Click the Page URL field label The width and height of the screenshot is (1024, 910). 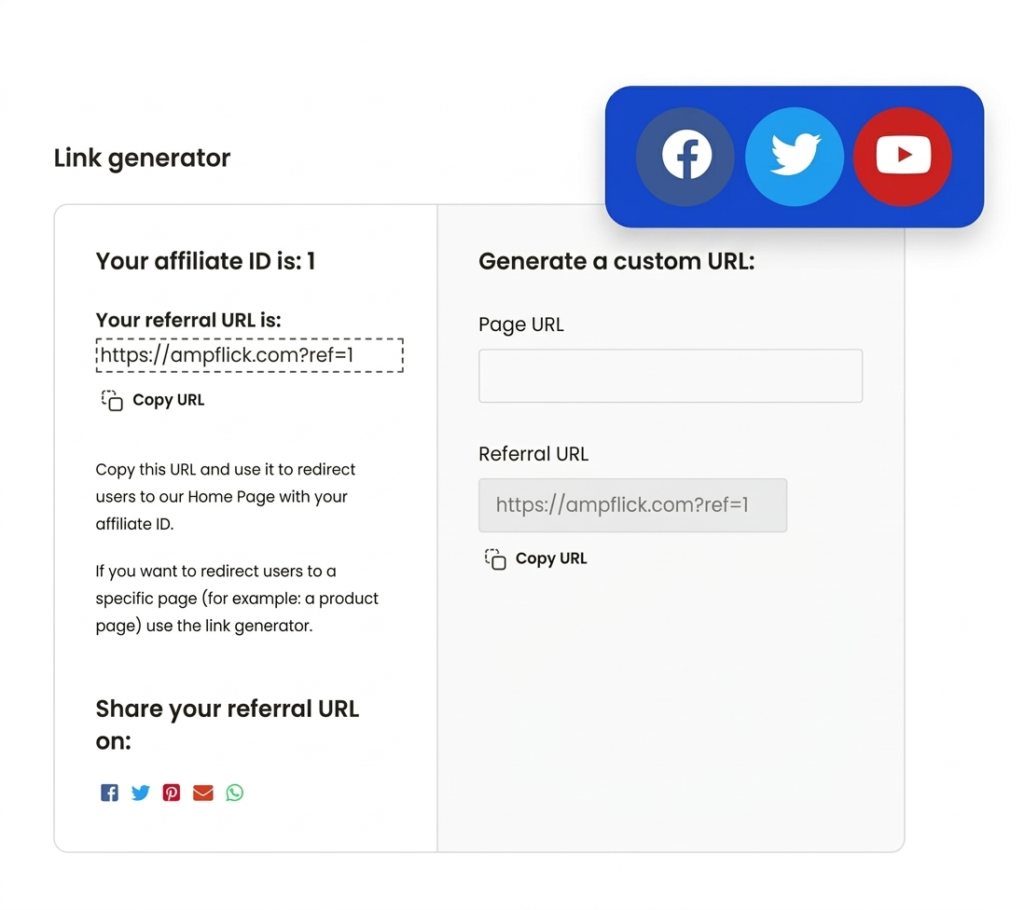[521, 325]
